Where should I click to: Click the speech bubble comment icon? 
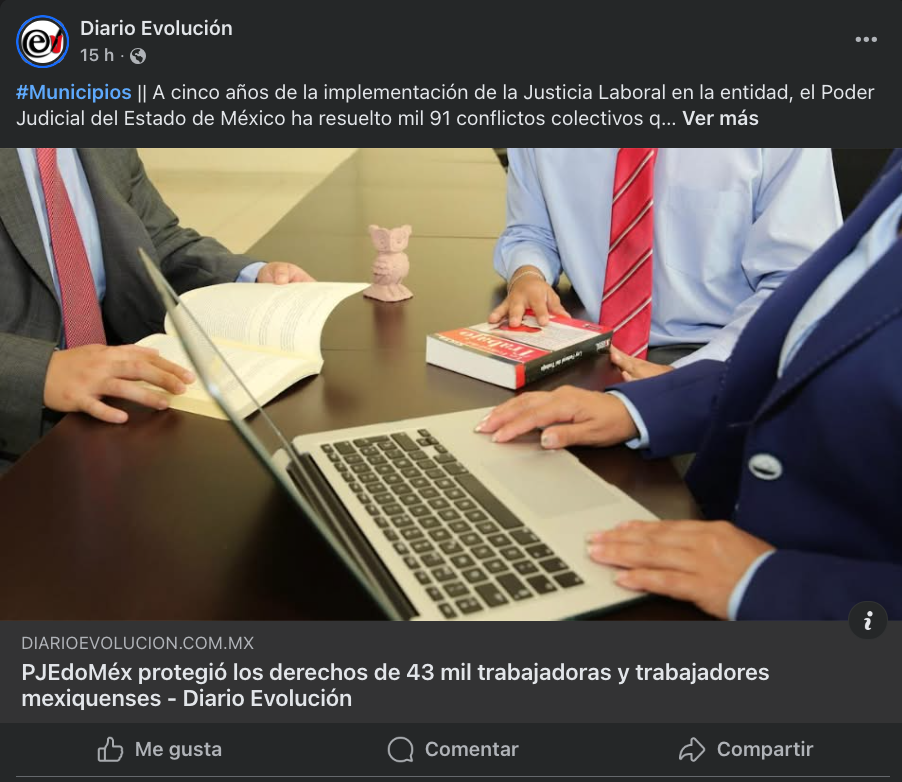point(400,749)
